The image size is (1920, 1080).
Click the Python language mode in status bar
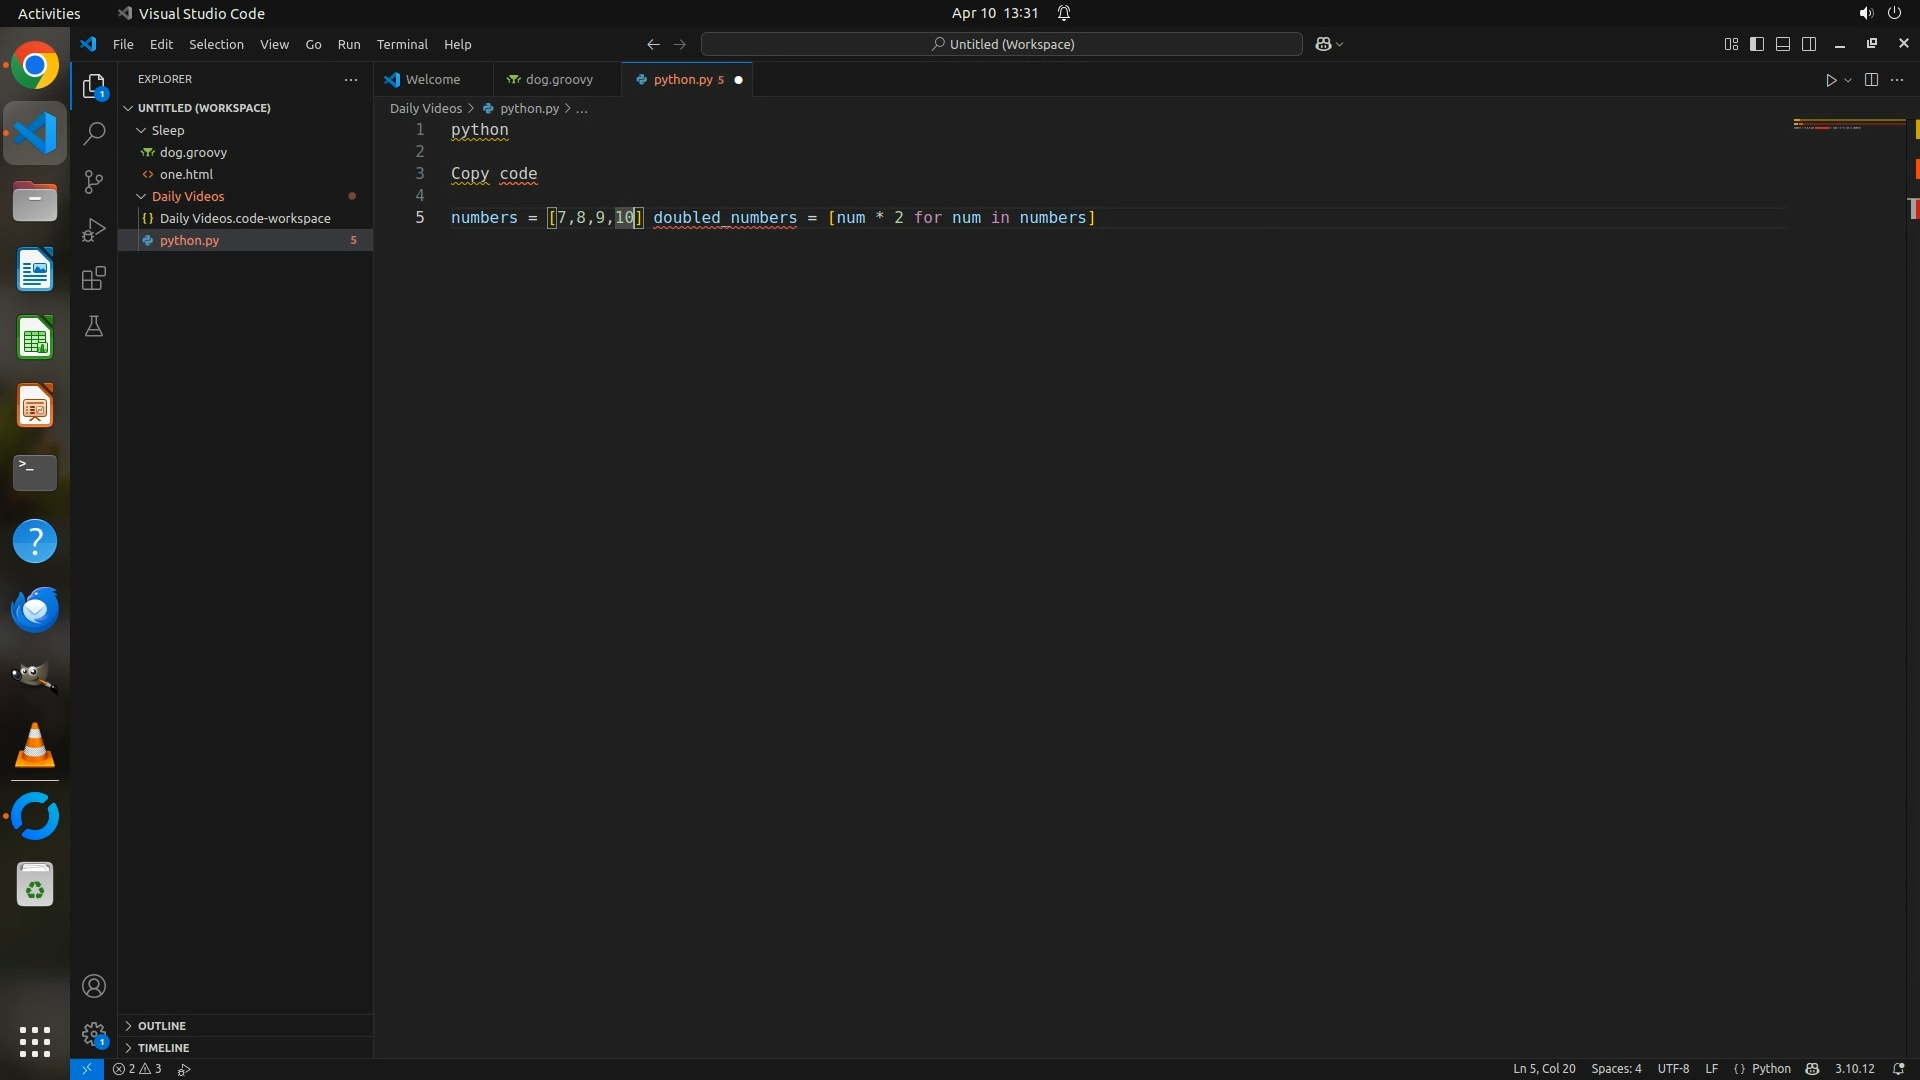pos(1771,1069)
